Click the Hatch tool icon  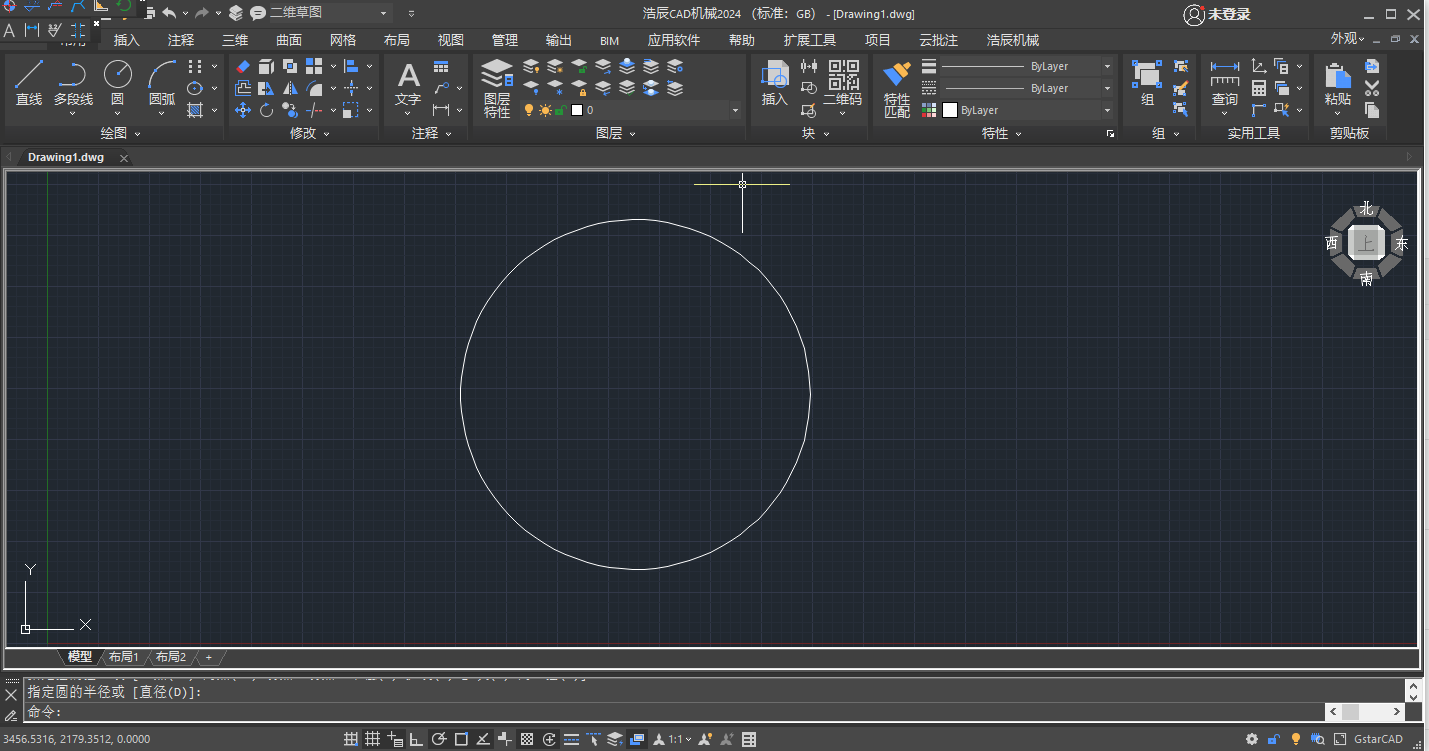[195, 110]
